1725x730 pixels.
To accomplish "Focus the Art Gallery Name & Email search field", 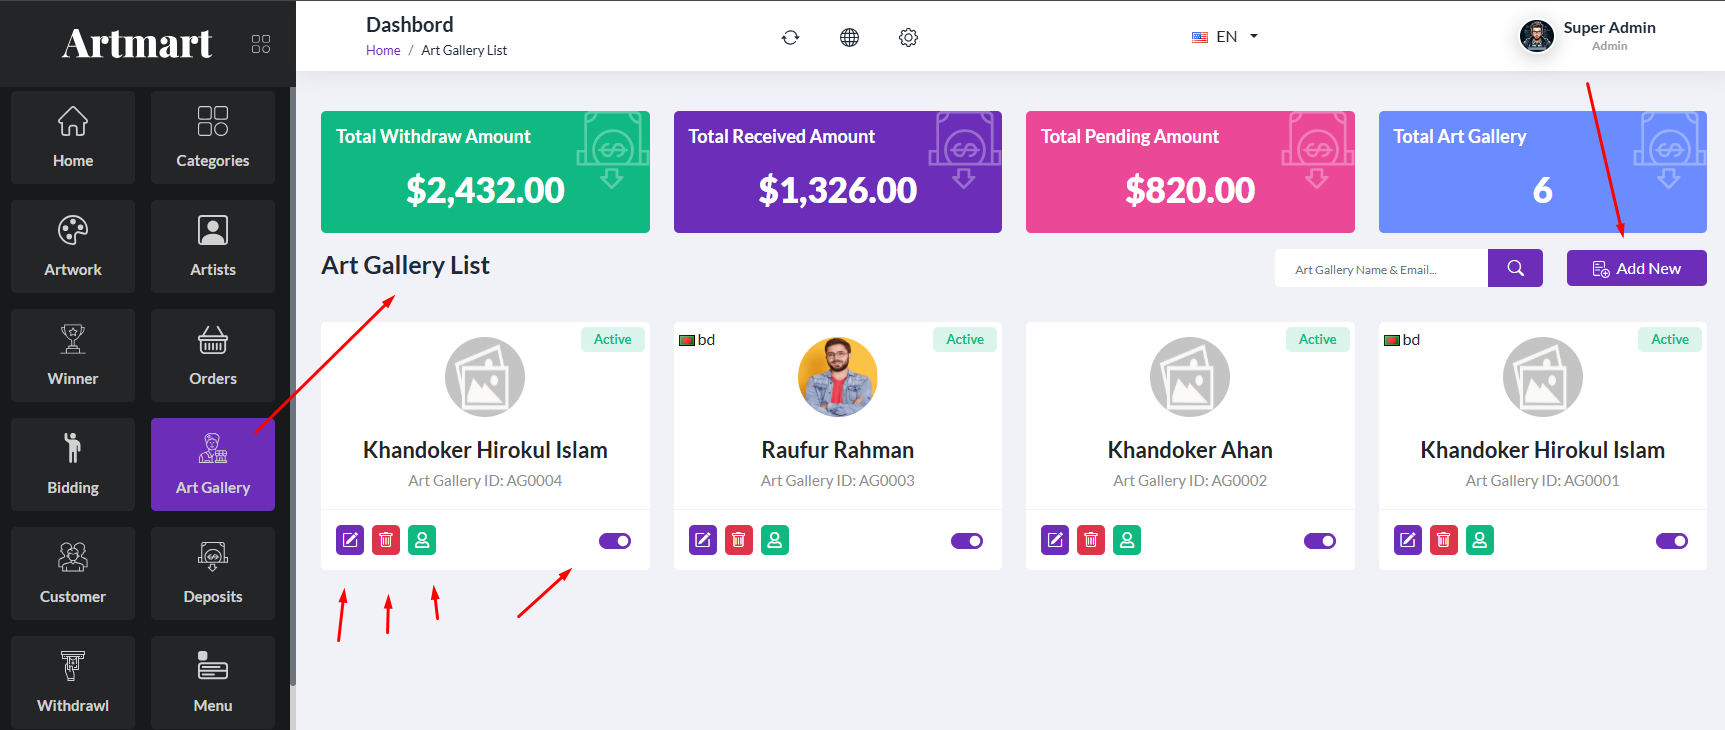I will pyautogui.click(x=1381, y=269).
